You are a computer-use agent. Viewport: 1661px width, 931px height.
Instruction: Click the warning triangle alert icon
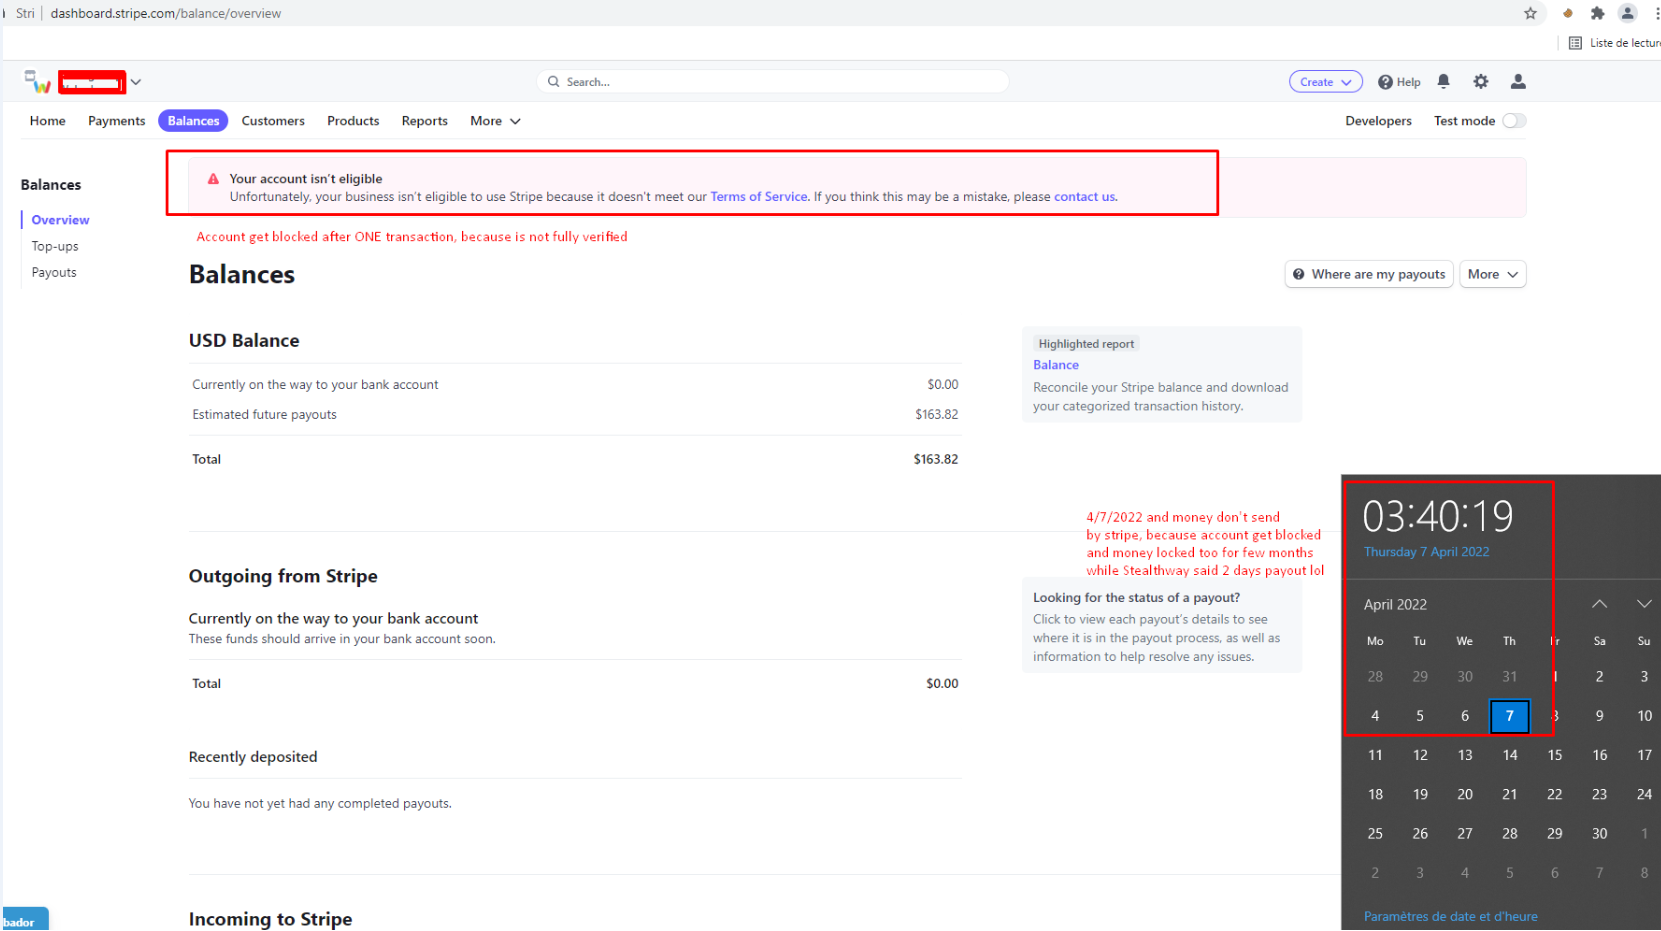[x=213, y=179]
